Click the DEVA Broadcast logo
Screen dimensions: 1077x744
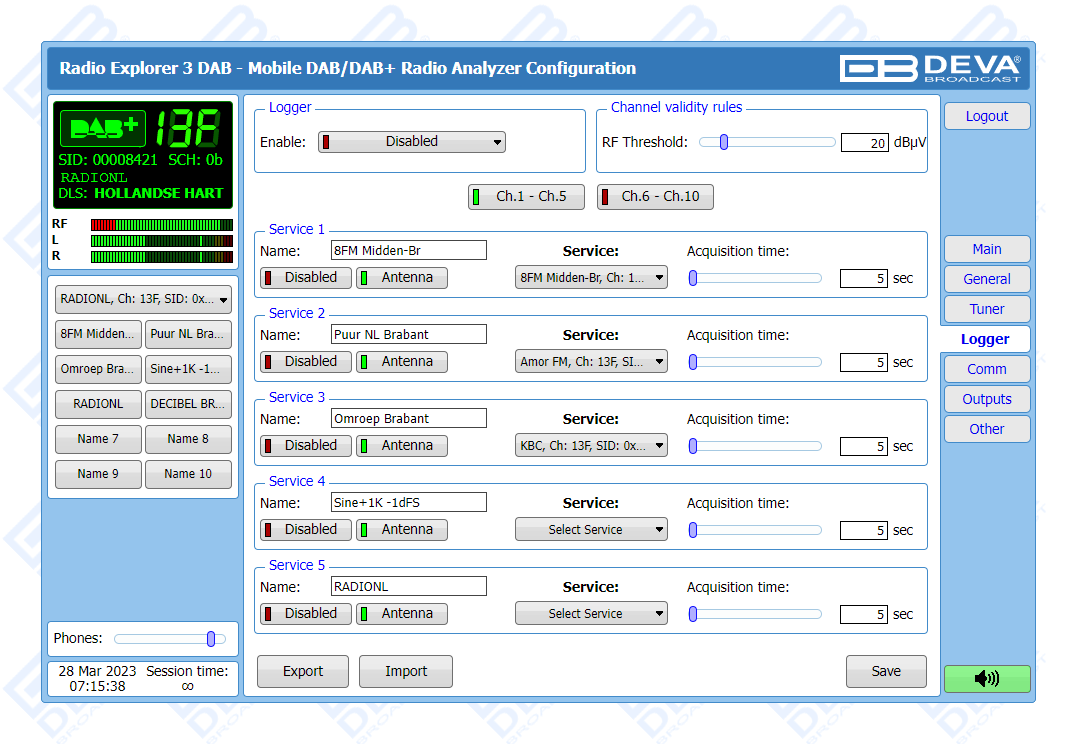click(x=930, y=68)
